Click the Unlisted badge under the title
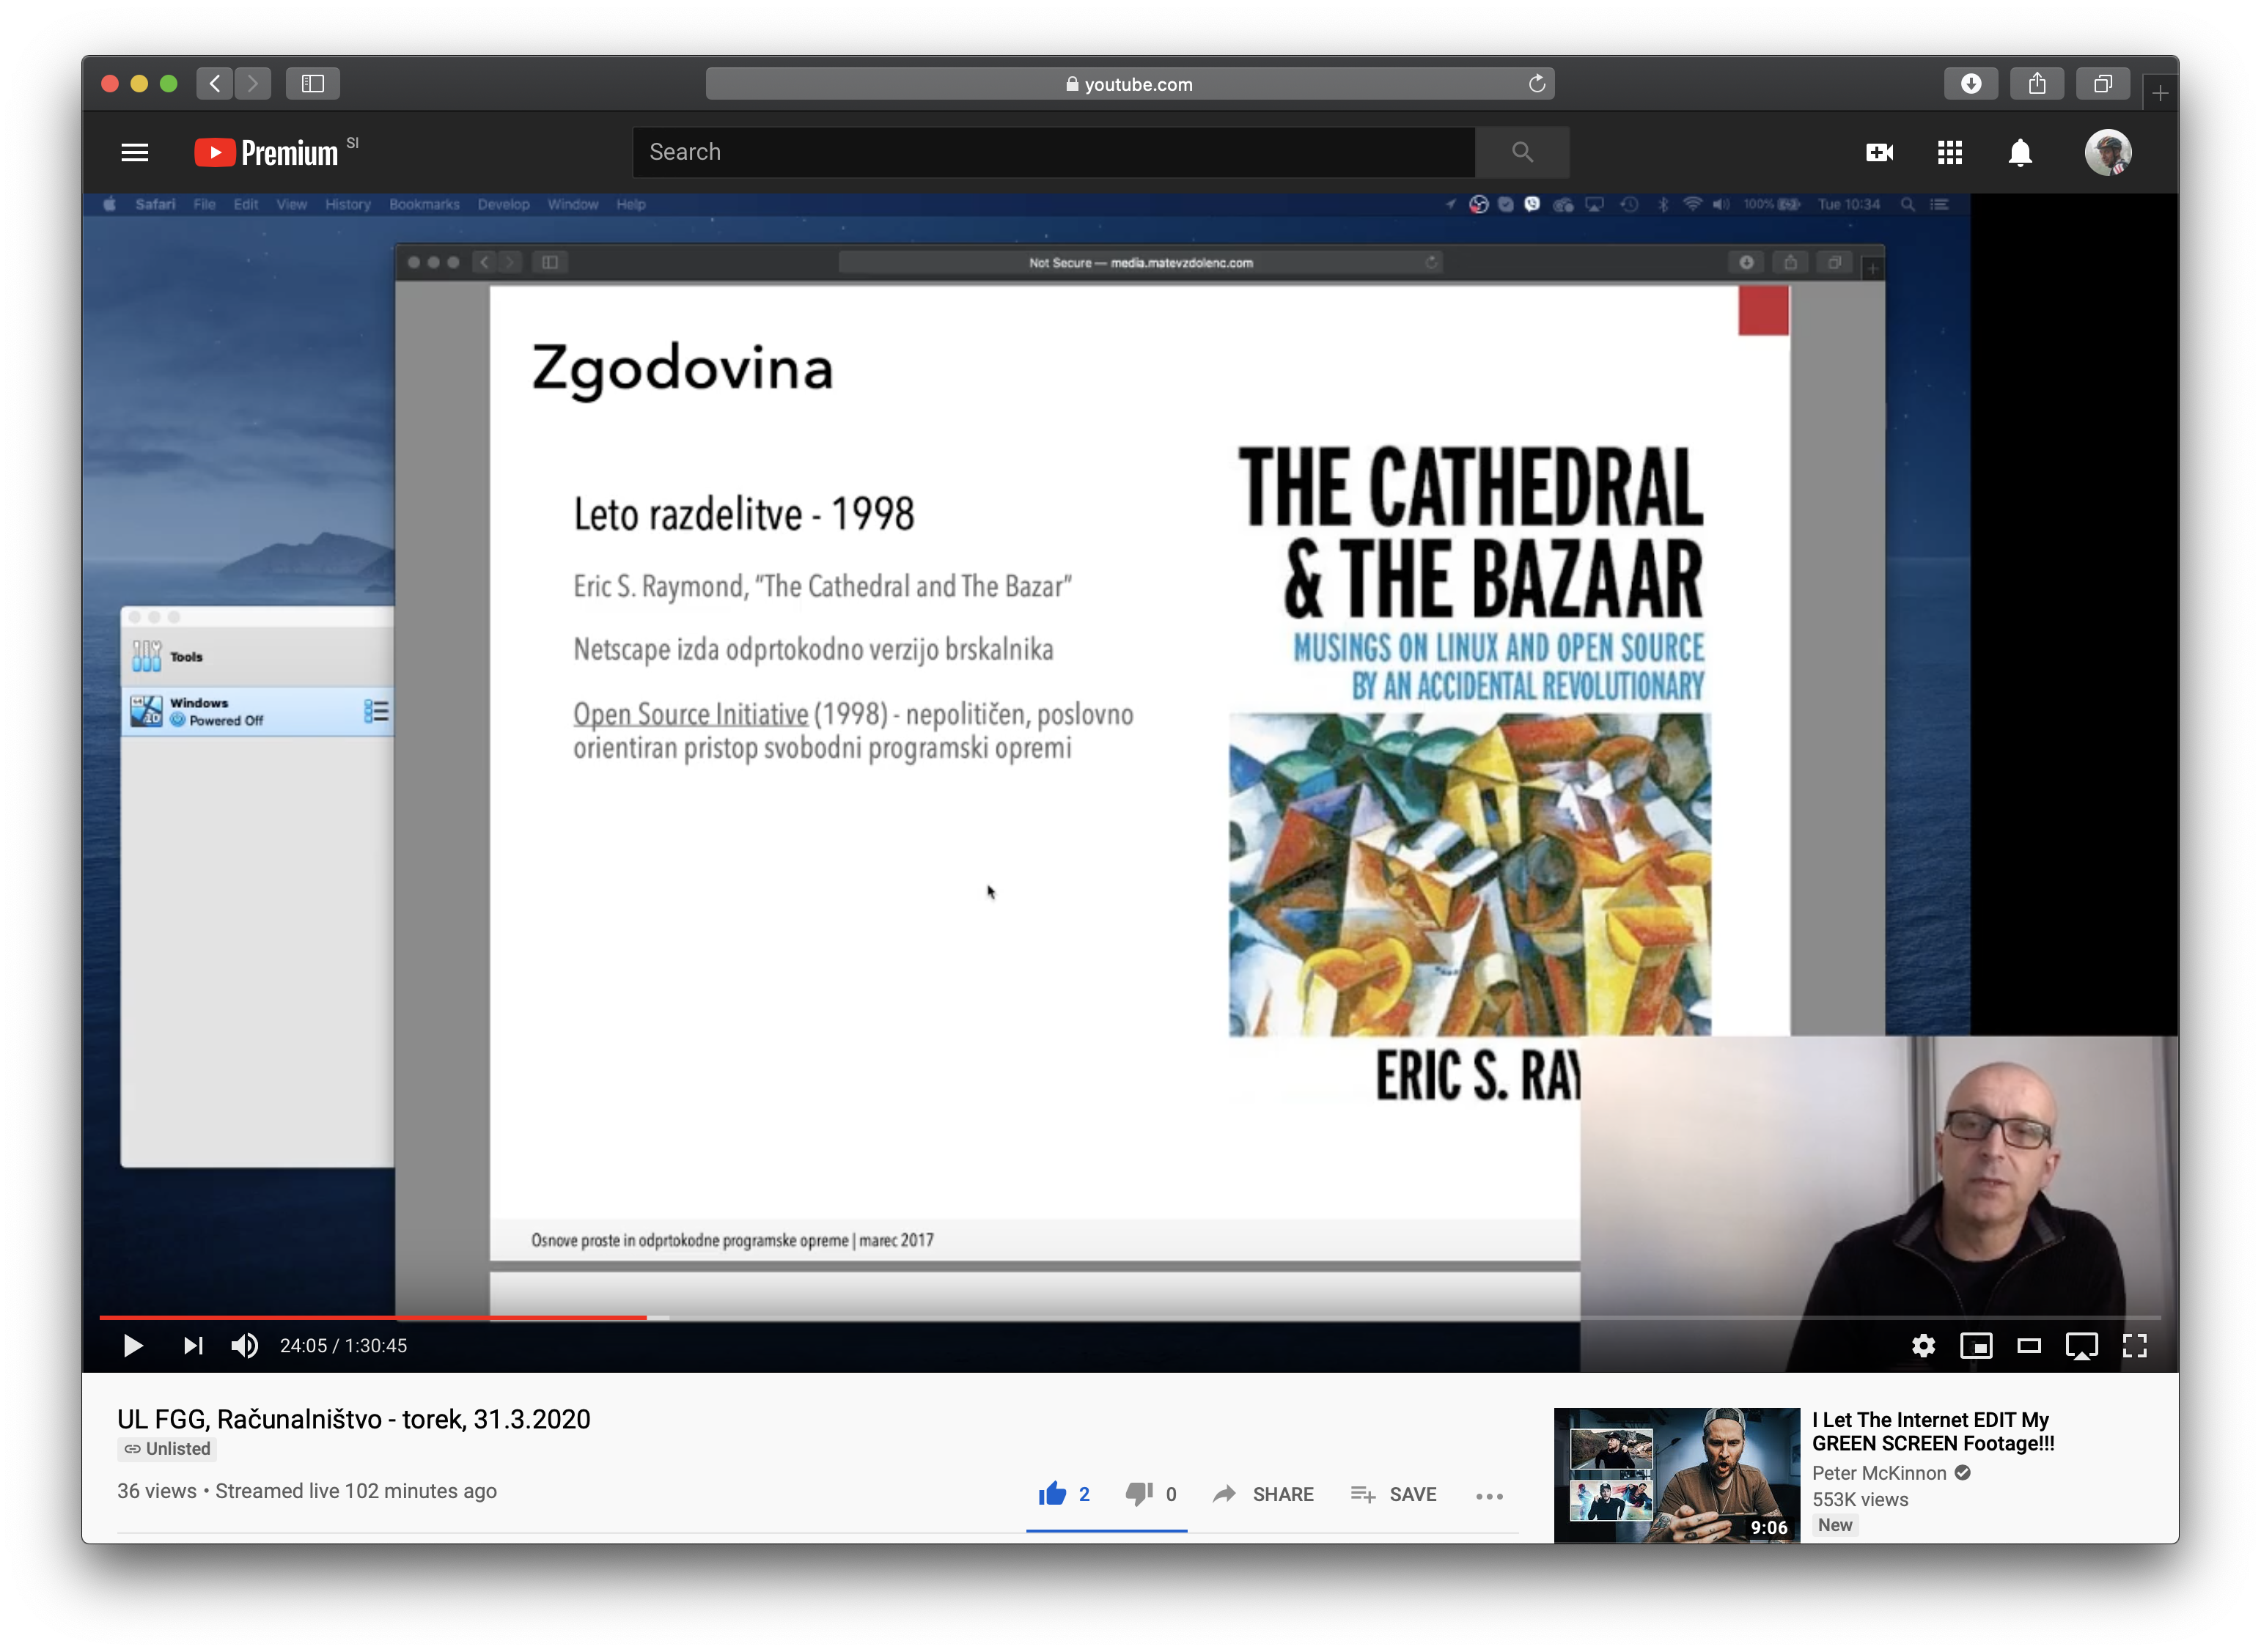2261x1652 pixels. pyautogui.click(x=167, y=1448)
